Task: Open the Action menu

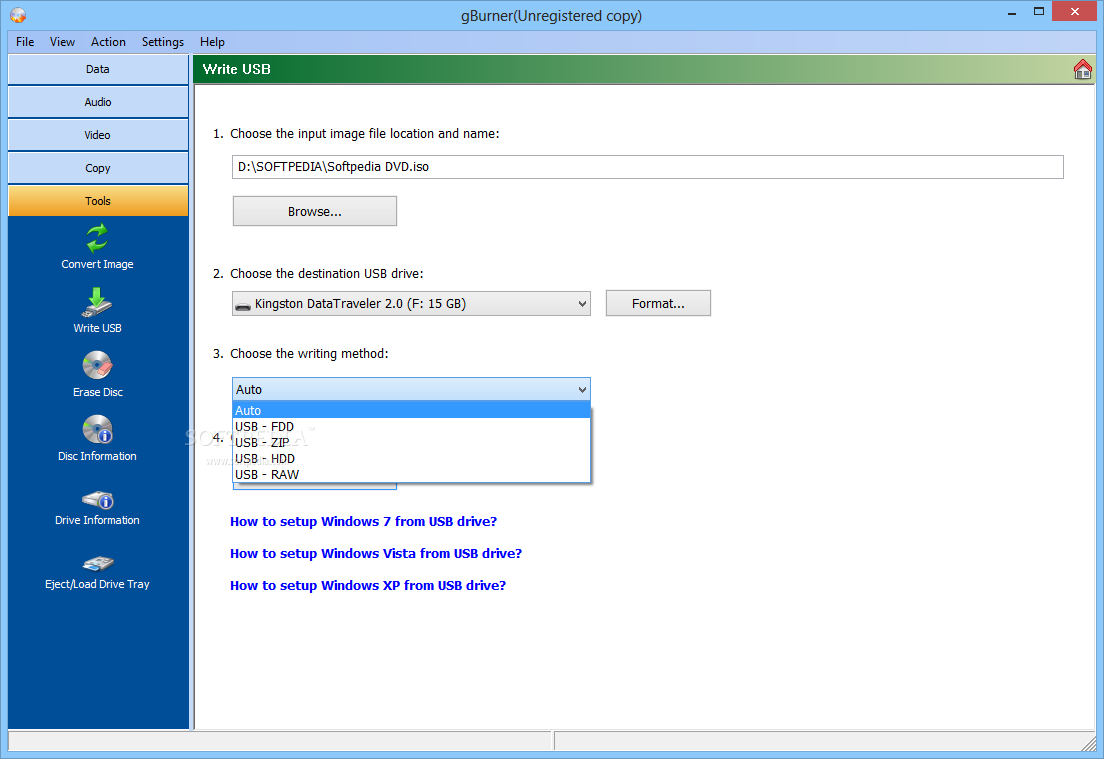Action: pyautogui.click(x=108, y=42)
